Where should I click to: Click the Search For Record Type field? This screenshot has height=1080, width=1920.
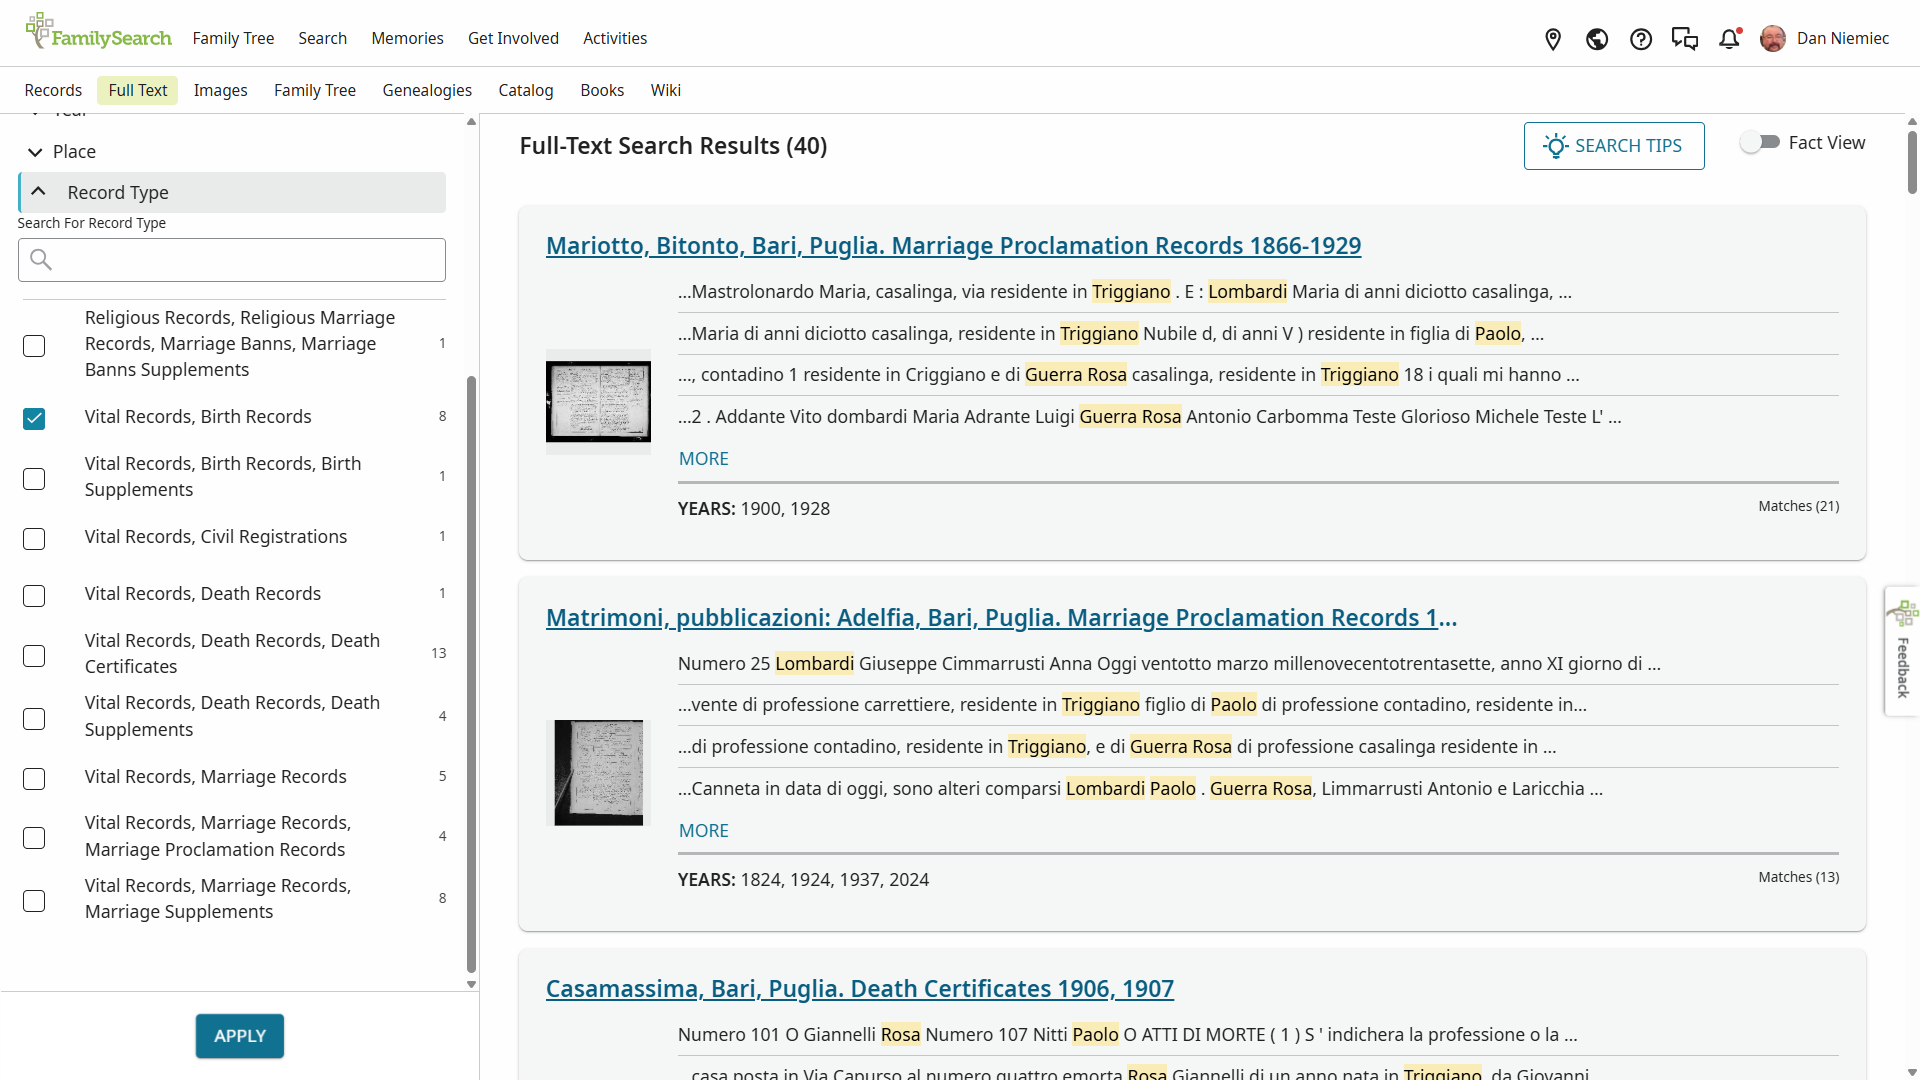click(232, 260)
